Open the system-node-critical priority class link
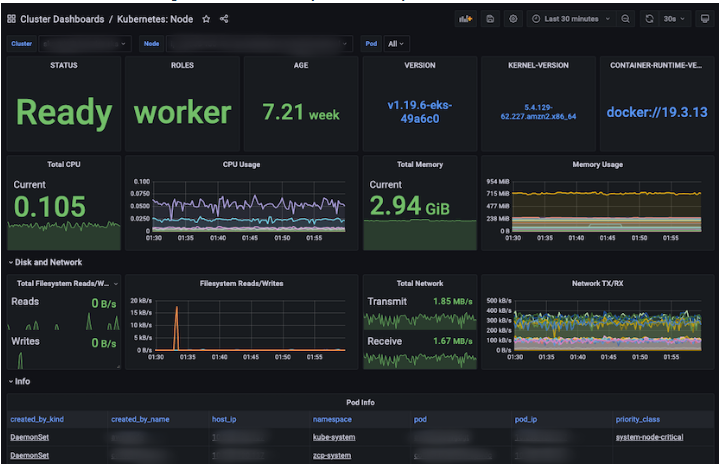The width and height of the screenshot is (723, 467). 649,437
